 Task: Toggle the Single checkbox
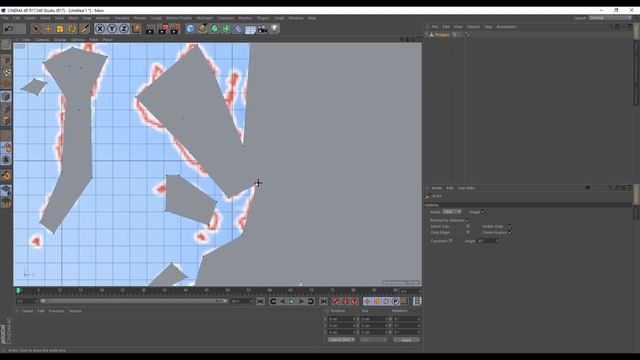tap(483, 212)
